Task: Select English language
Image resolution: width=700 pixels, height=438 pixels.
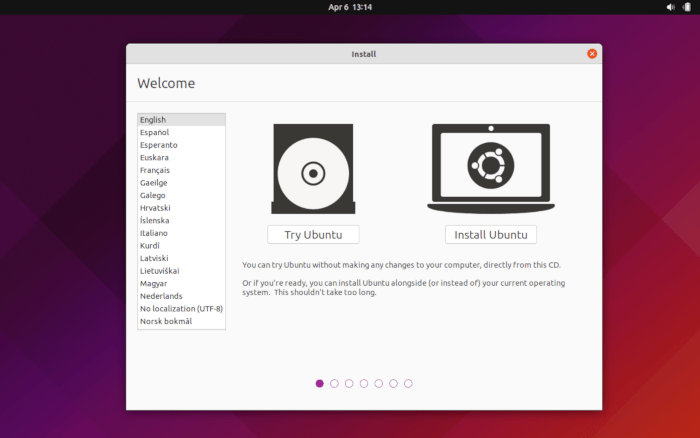Action: tap(181, 120)
